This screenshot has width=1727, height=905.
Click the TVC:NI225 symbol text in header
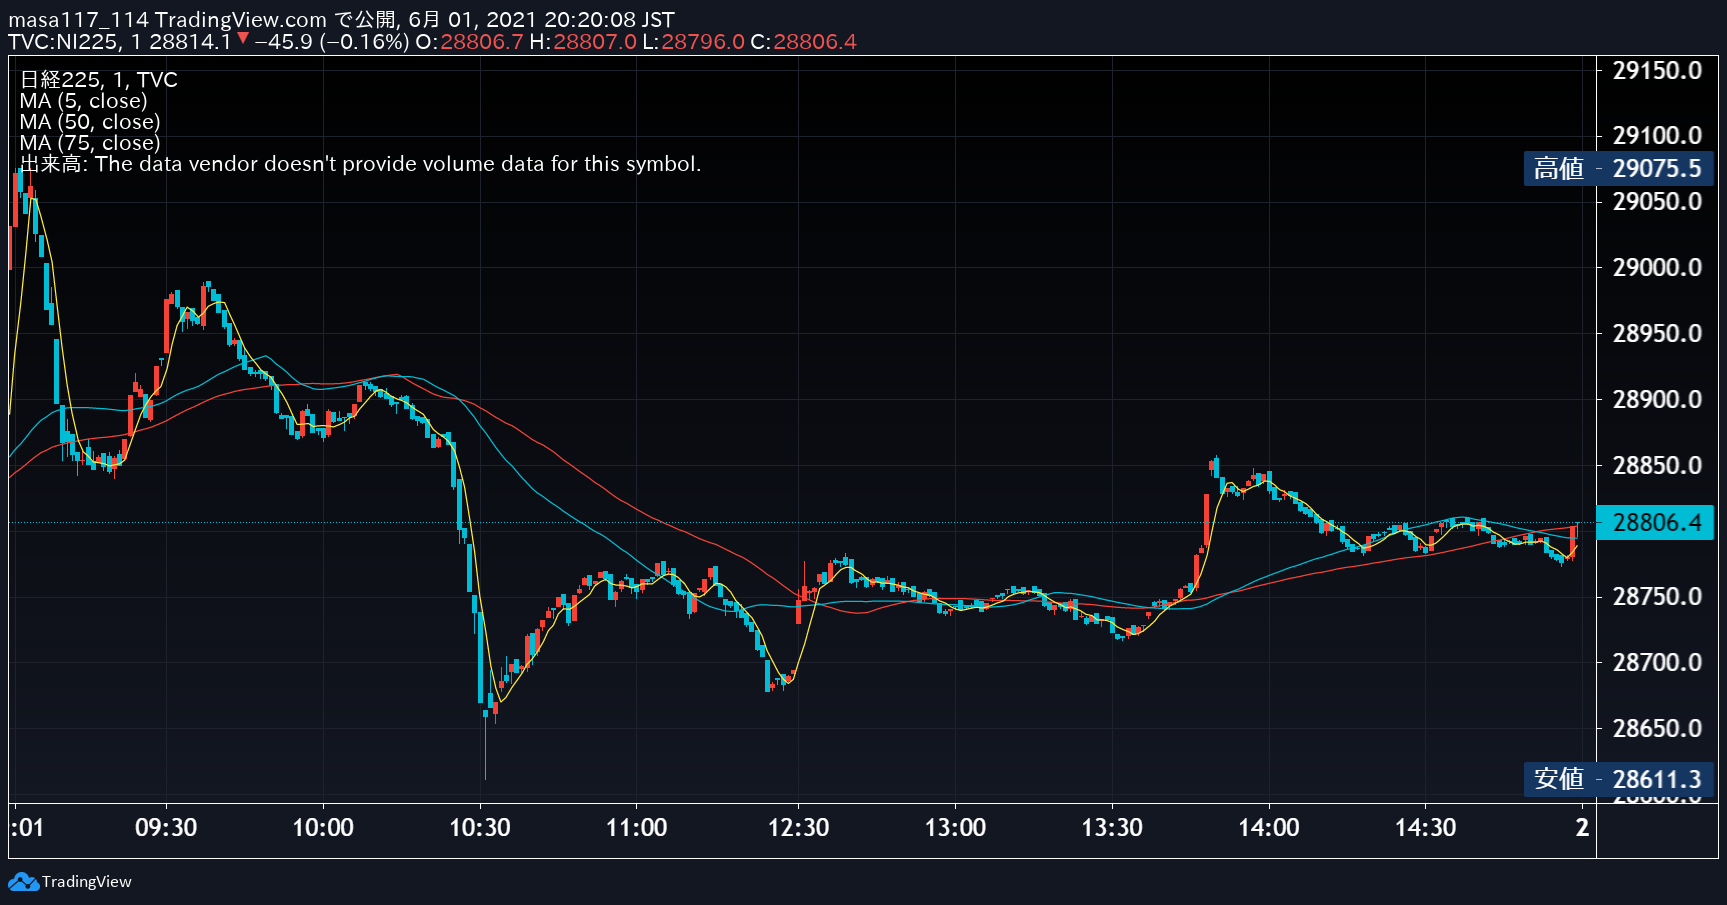pyautogui.click(x=62, y=42)
